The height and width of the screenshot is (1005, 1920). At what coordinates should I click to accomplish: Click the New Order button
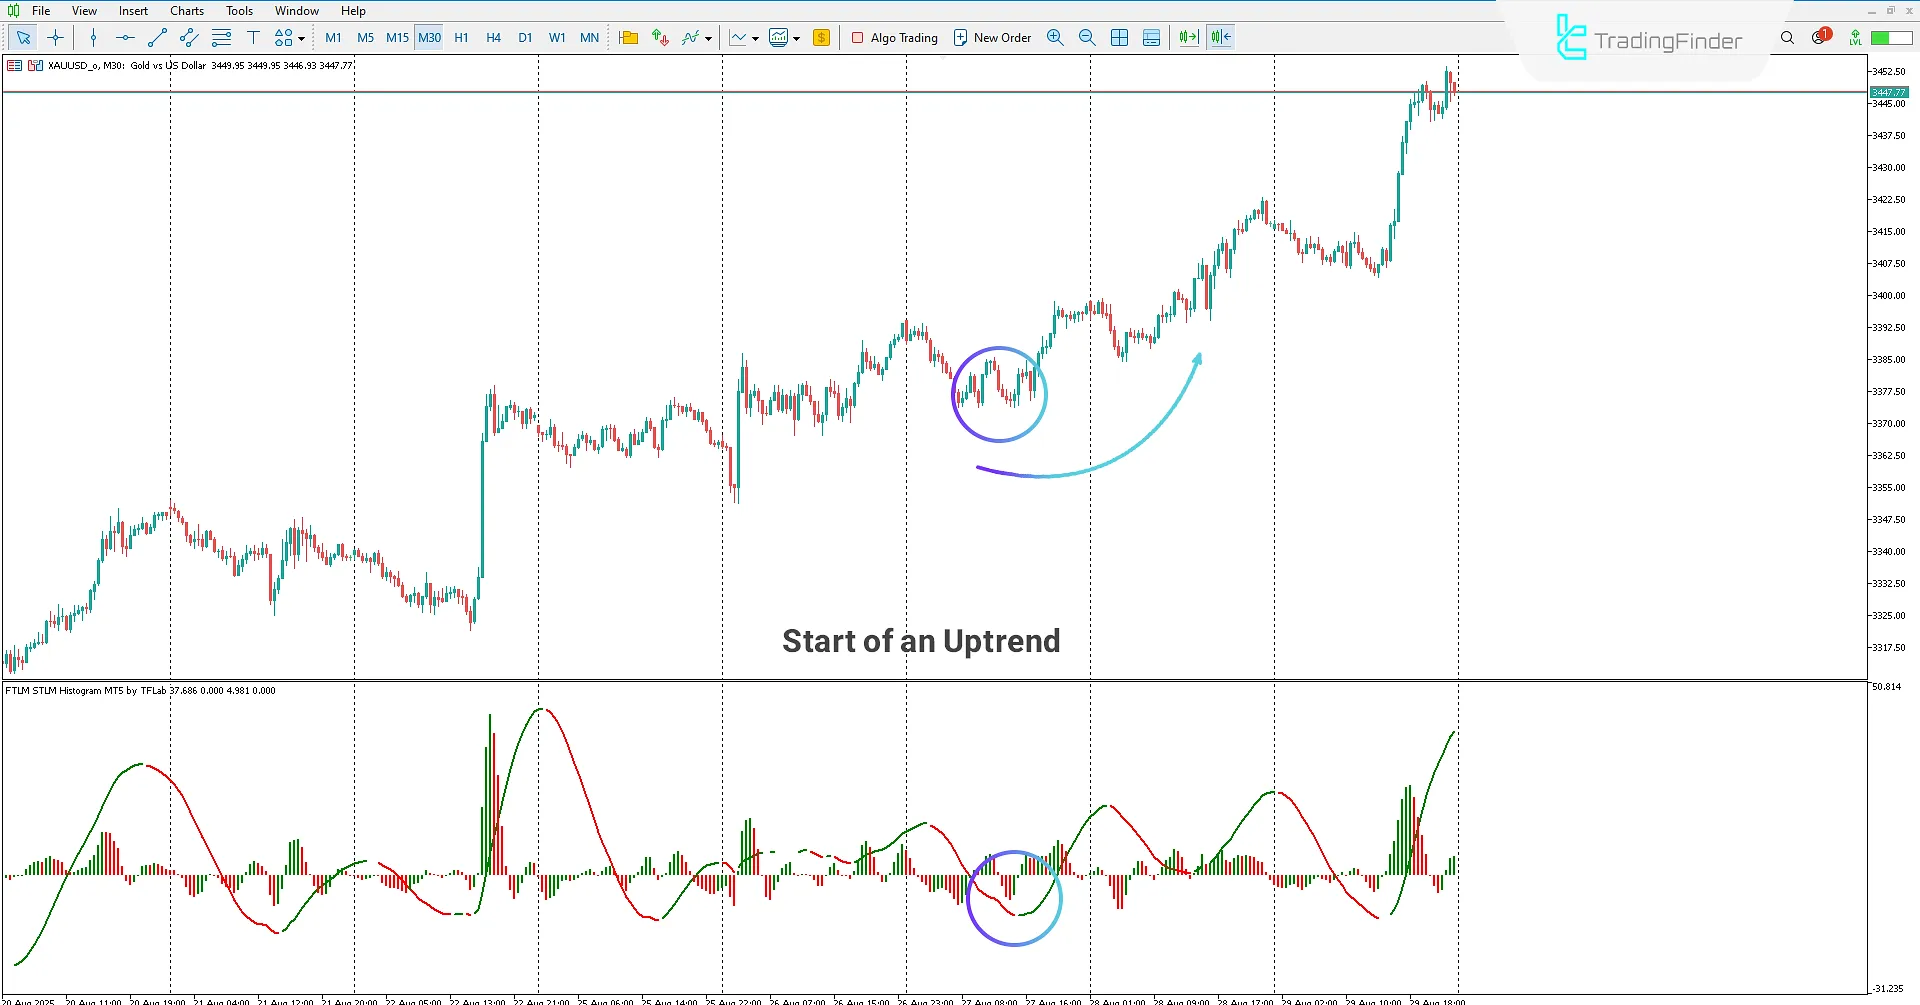(x=992, y=37)
